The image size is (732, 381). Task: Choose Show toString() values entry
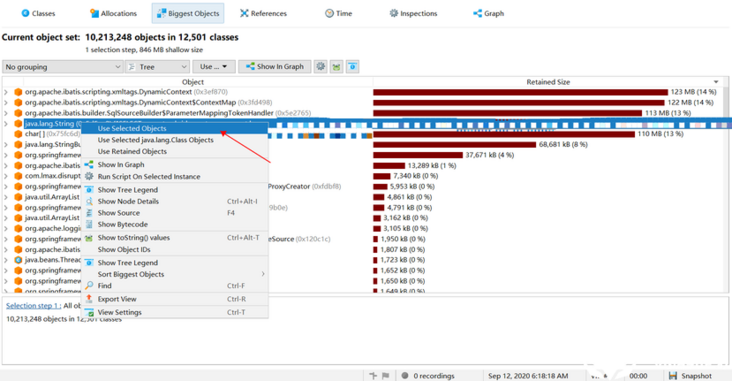point(175,238)
